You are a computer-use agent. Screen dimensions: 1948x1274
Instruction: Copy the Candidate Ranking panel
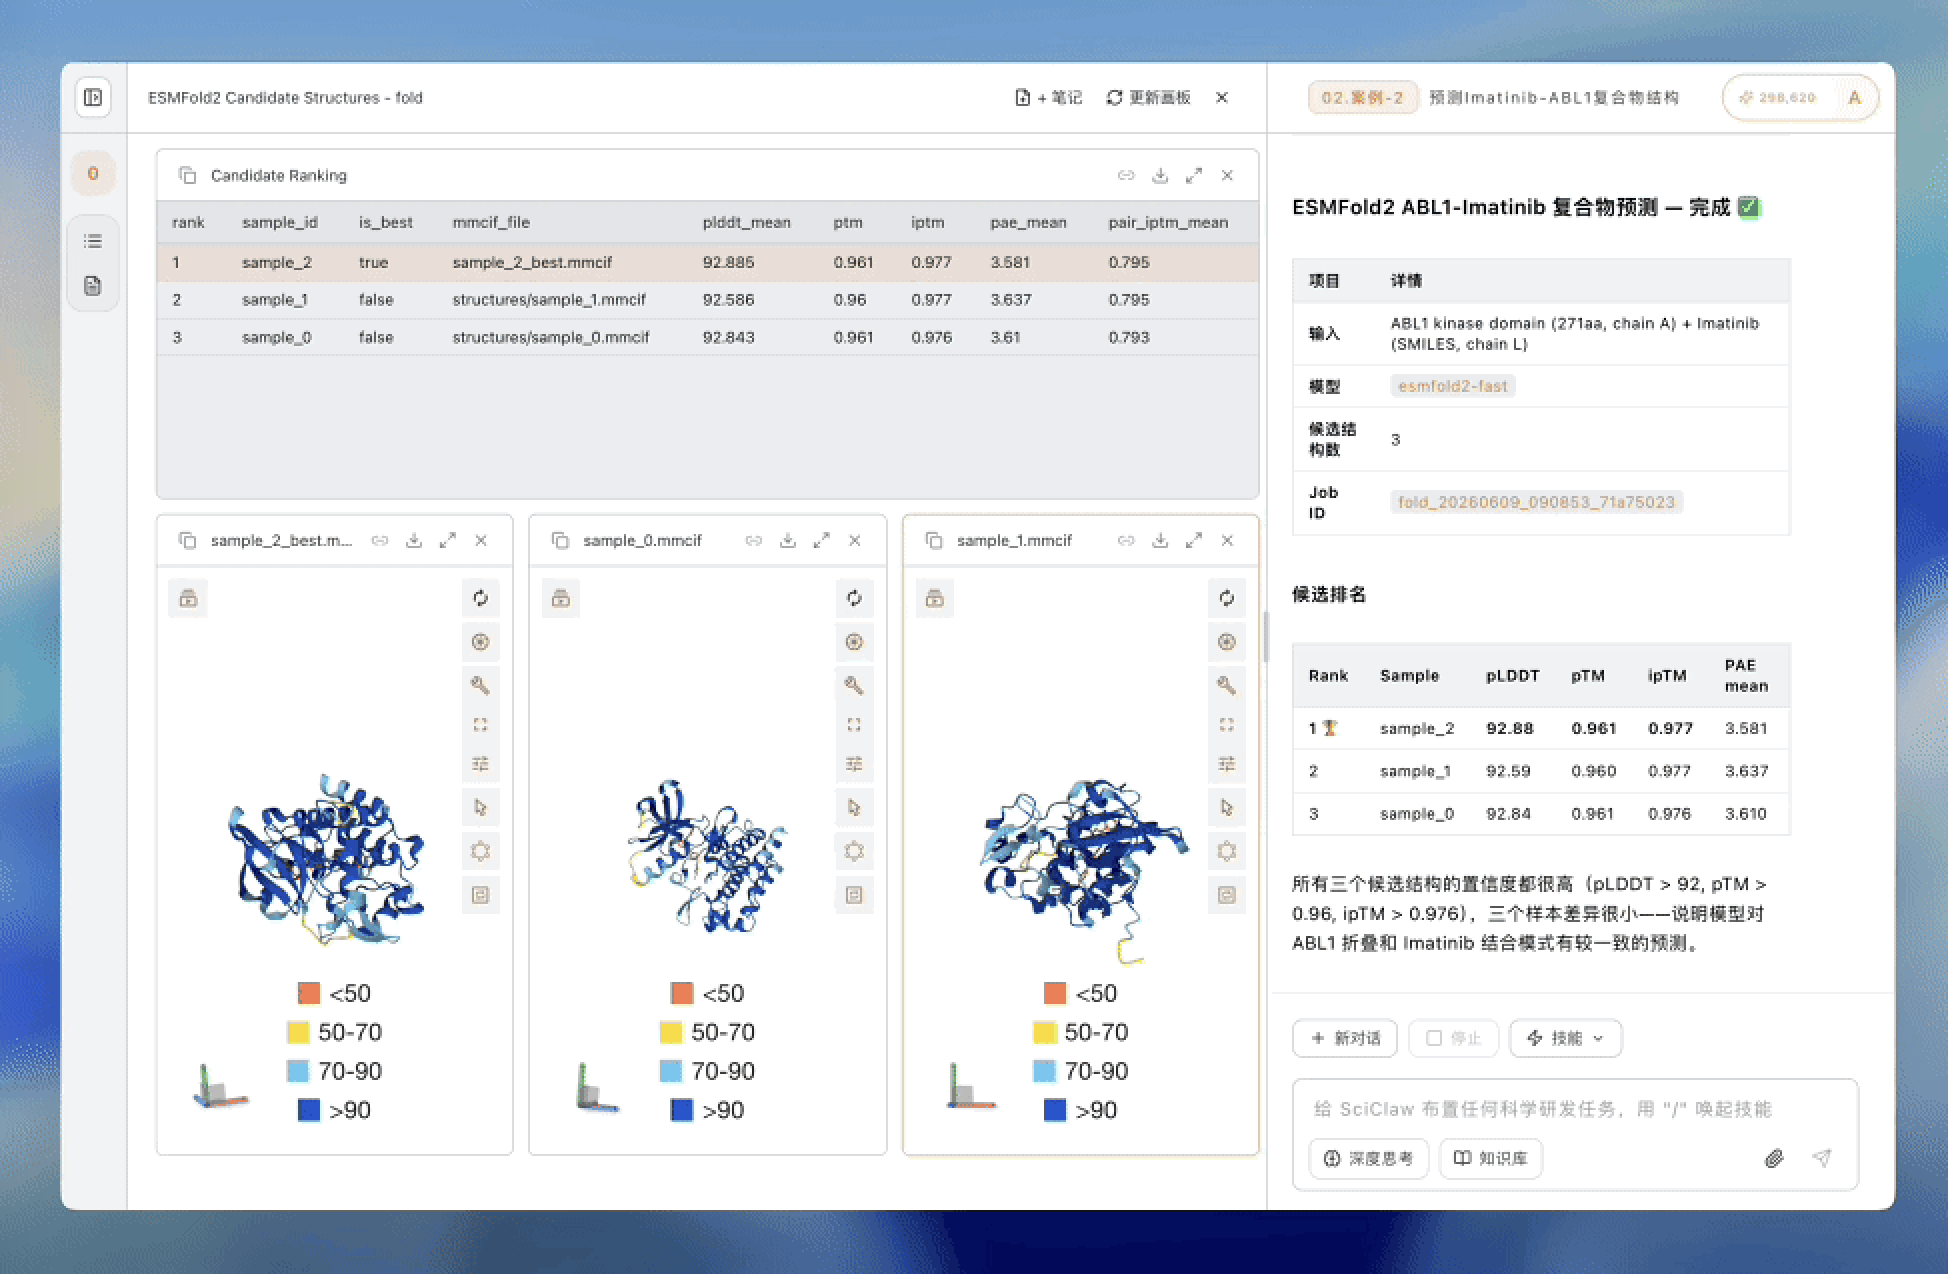pyautogui.click(x=187, y=175)
